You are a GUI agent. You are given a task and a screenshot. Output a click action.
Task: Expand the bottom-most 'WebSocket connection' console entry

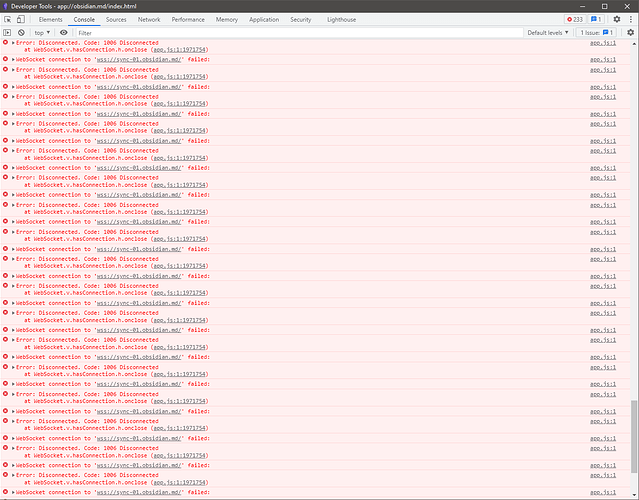coord(13,492)
